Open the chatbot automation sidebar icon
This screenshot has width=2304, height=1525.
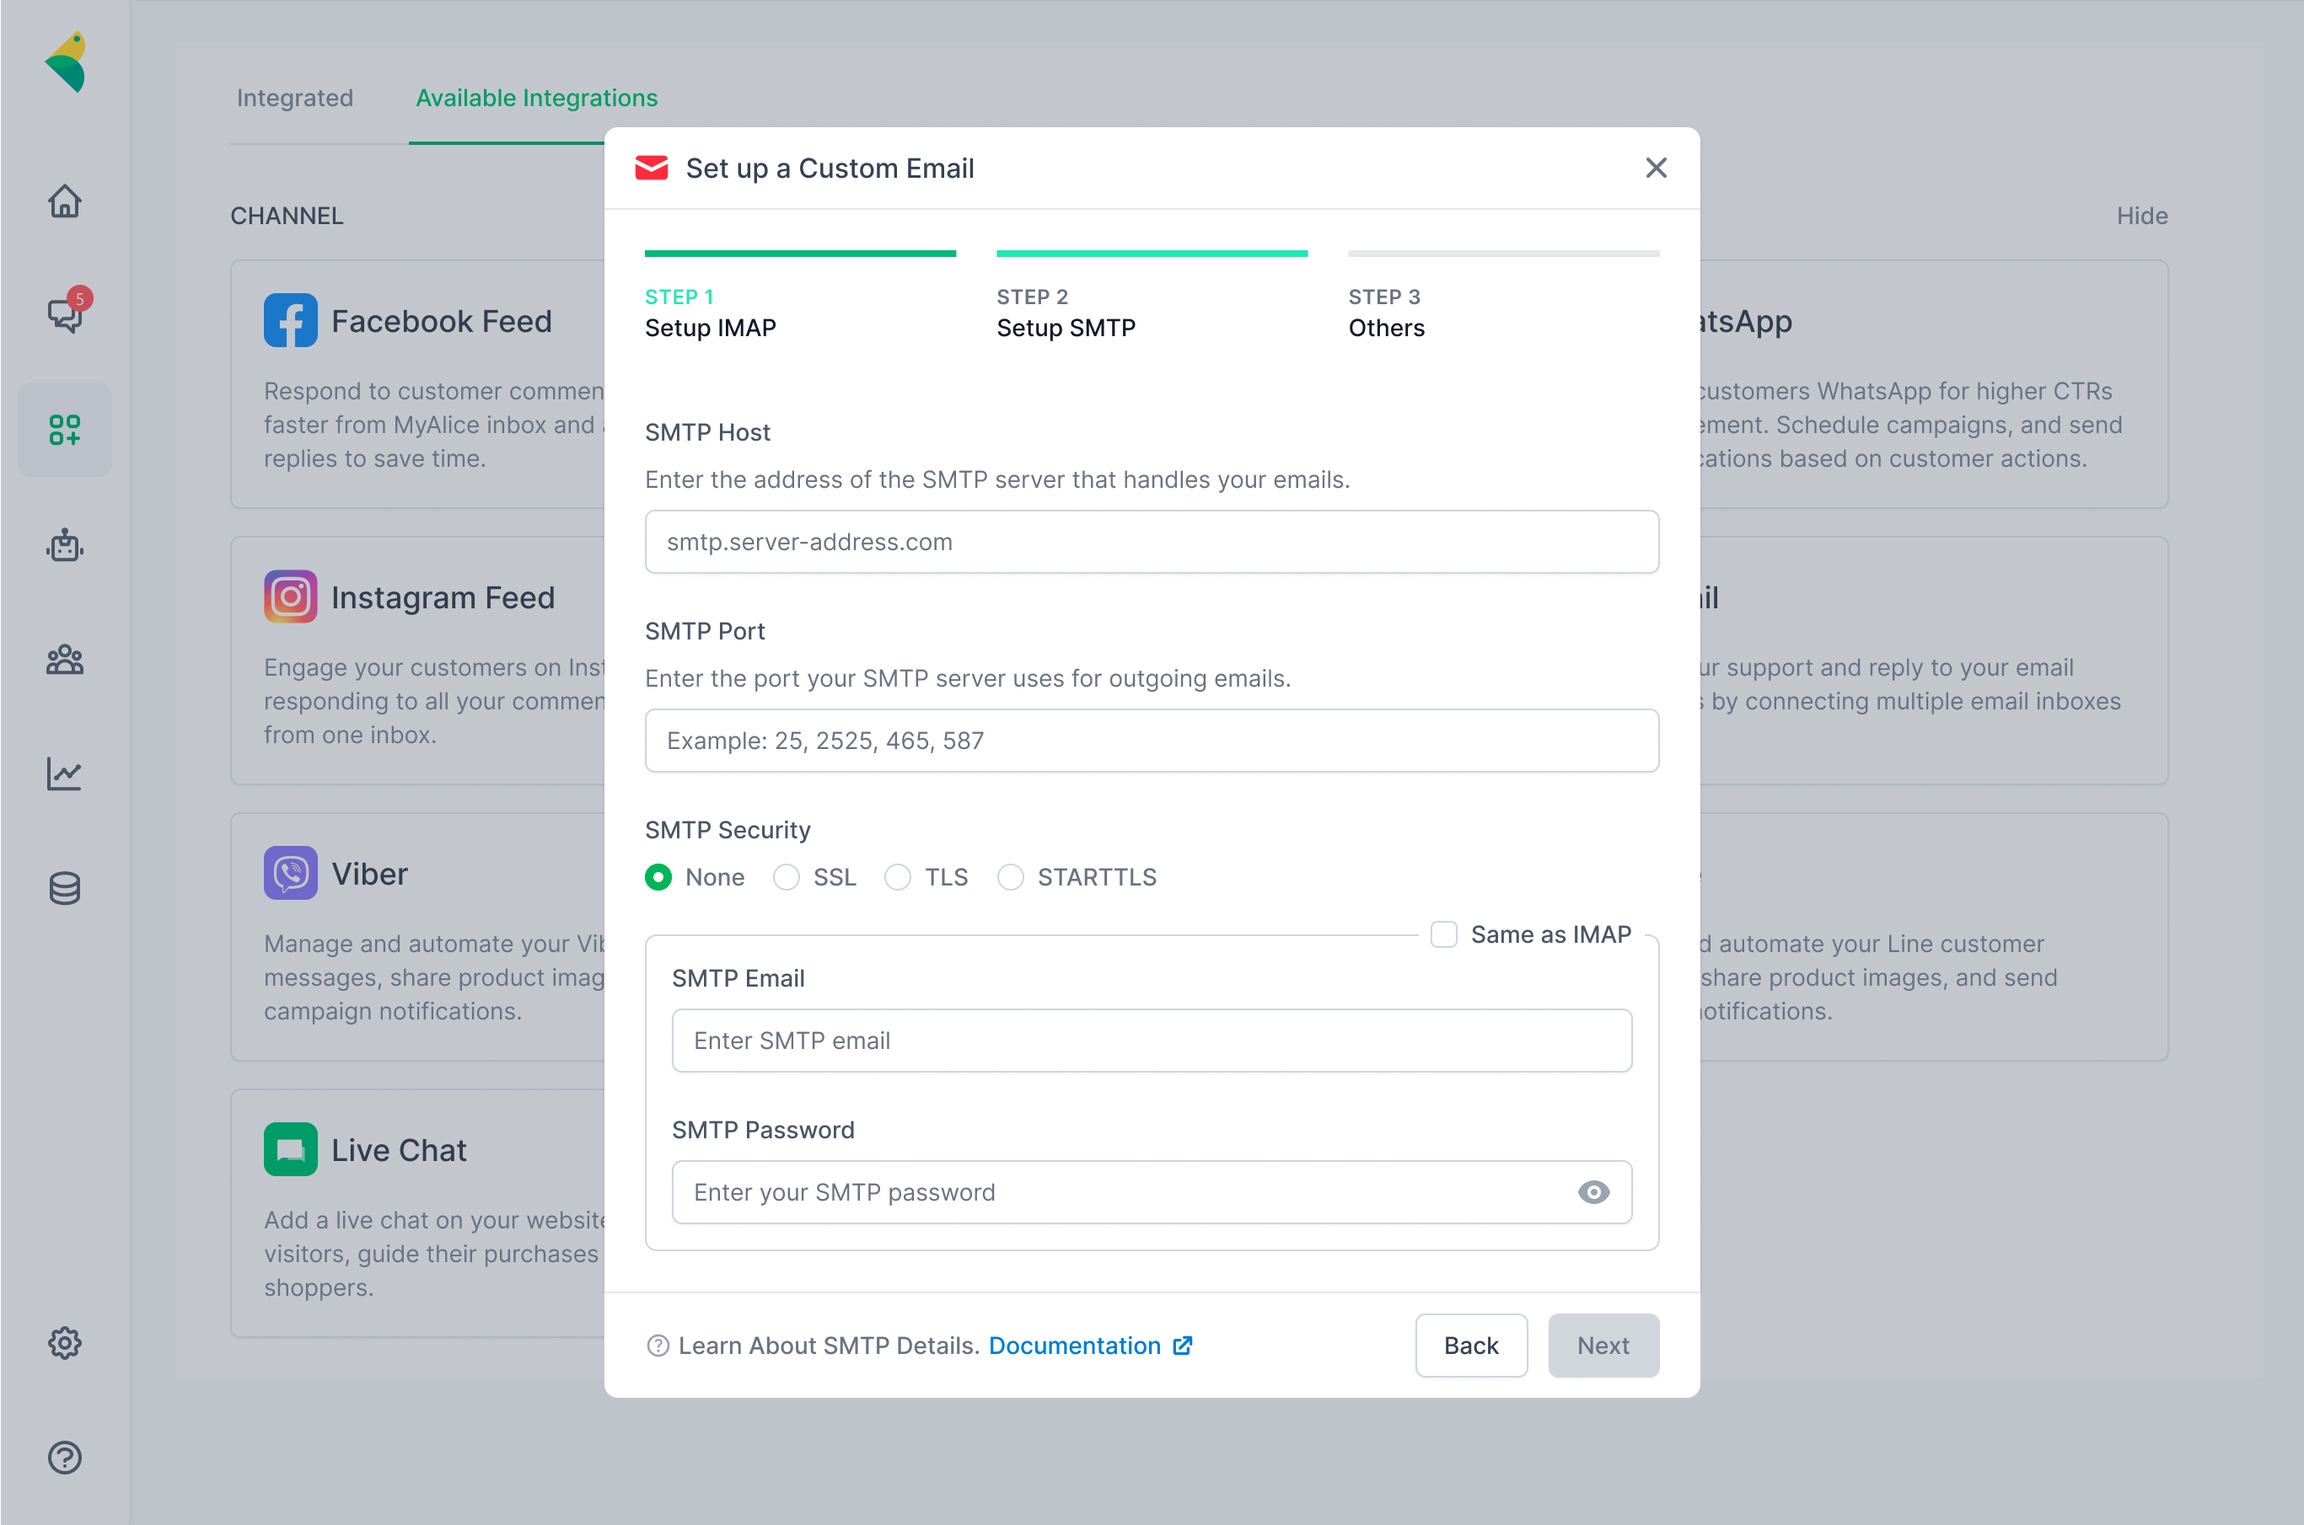[x=65, y=545]
